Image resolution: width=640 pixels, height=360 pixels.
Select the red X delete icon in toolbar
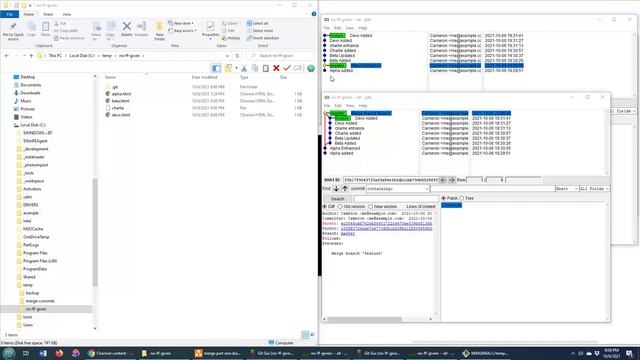[x=276, y=68]
